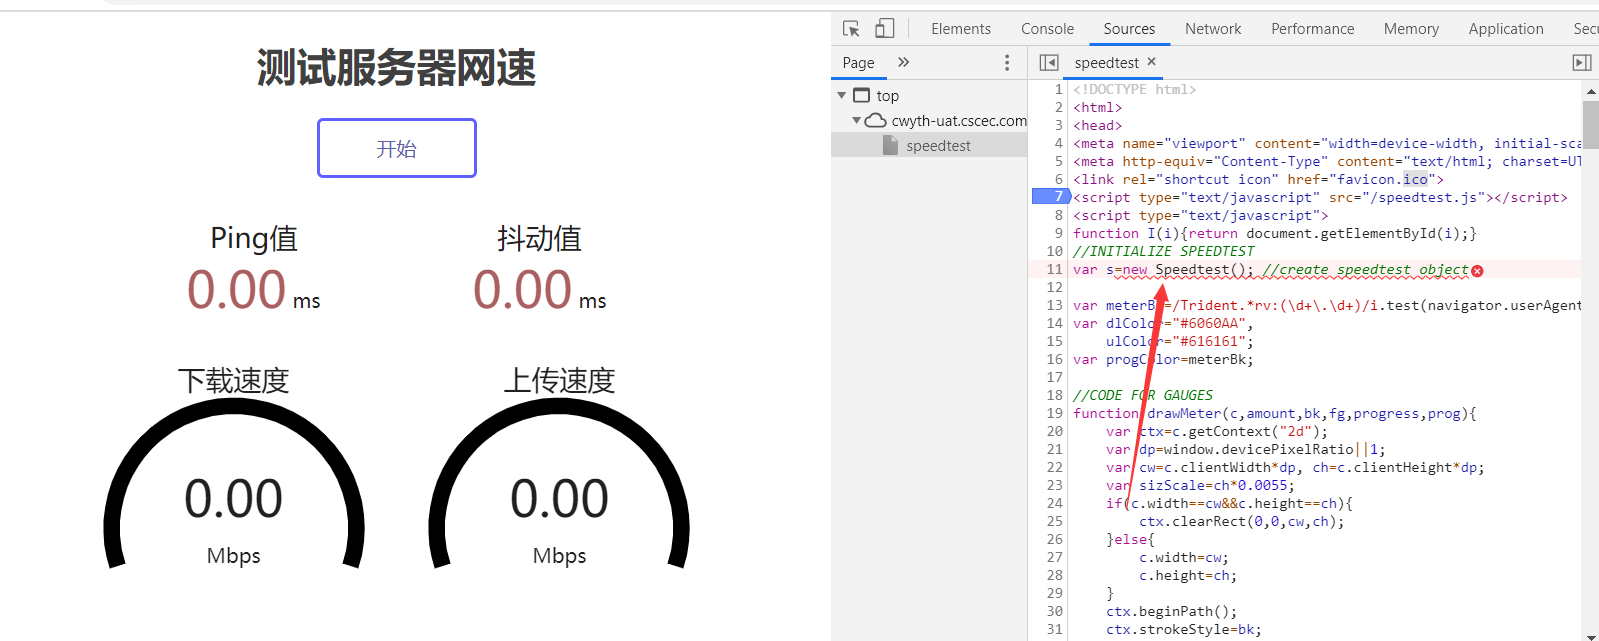Toggle the device toolbar icon
This screenshot has width=1599, height=641.
click(x=885, y=29)
